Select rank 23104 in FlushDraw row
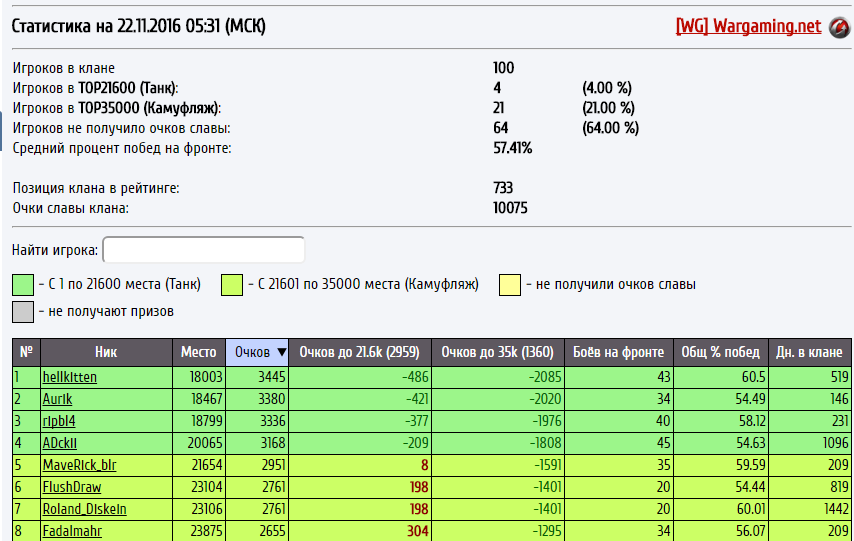854x541 pixels. tap(207, 487)
